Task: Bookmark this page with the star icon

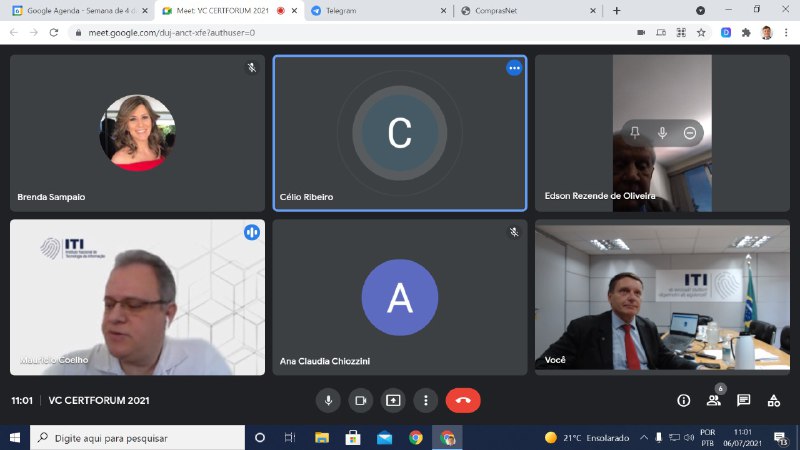Action: (x=702, y=32)
